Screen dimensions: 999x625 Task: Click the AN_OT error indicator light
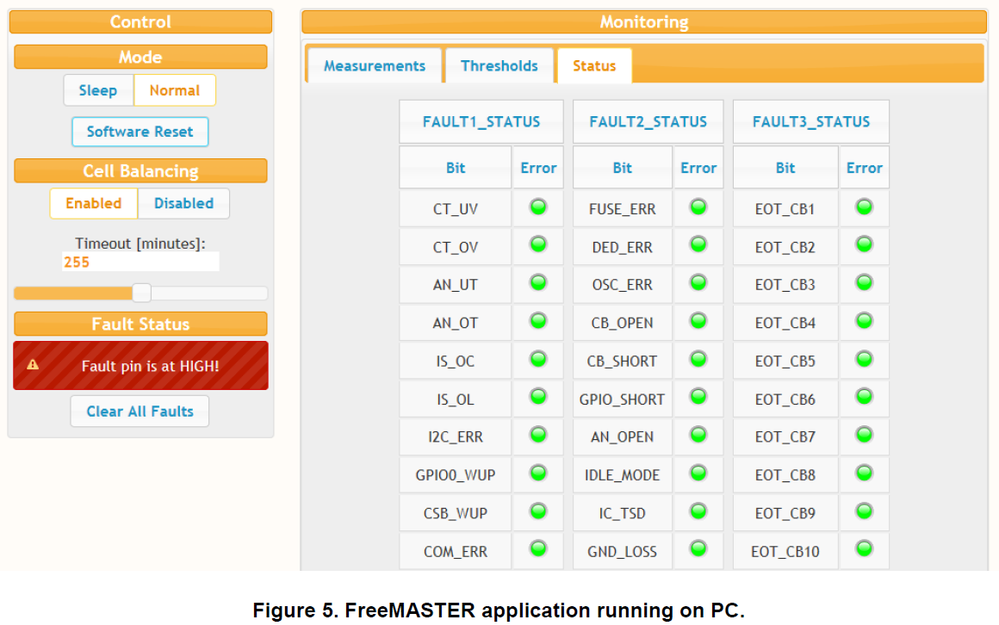[538, 321]
